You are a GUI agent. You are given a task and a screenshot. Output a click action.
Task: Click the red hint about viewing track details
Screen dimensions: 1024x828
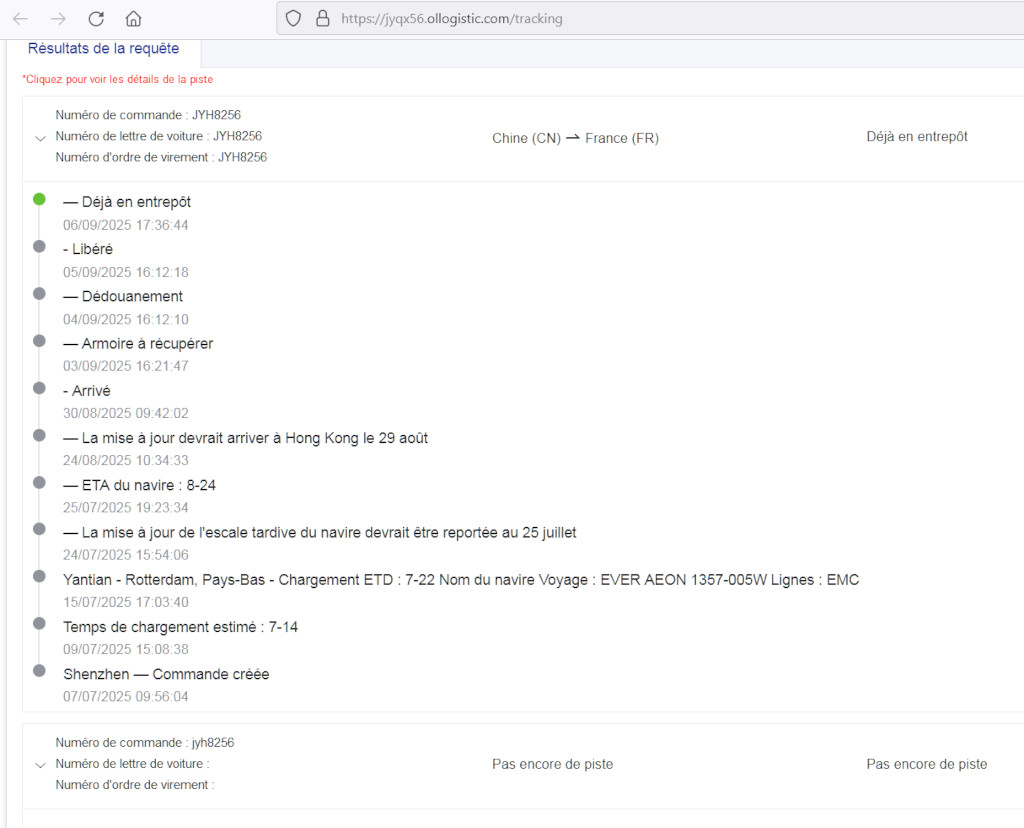(x=117, y=79)
